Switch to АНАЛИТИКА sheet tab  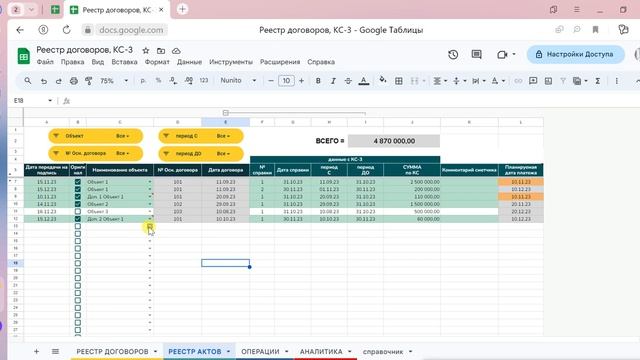[x=321, y=351]
